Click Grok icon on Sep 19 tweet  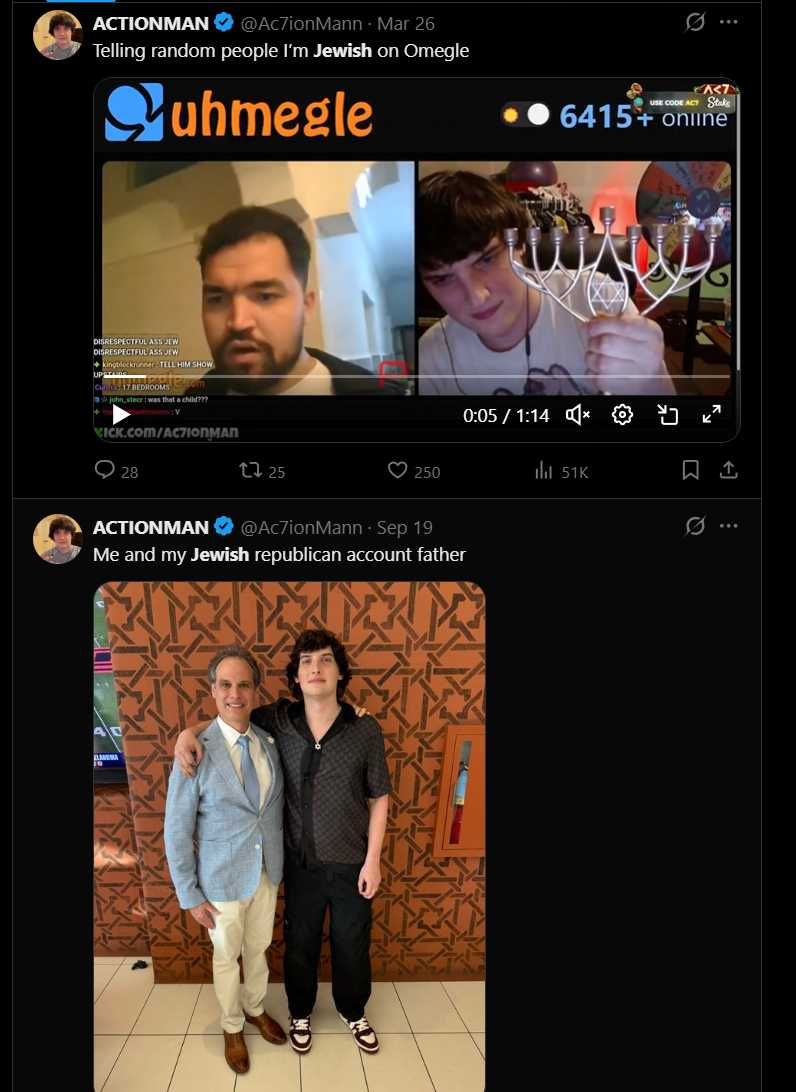tap(695, 526)
